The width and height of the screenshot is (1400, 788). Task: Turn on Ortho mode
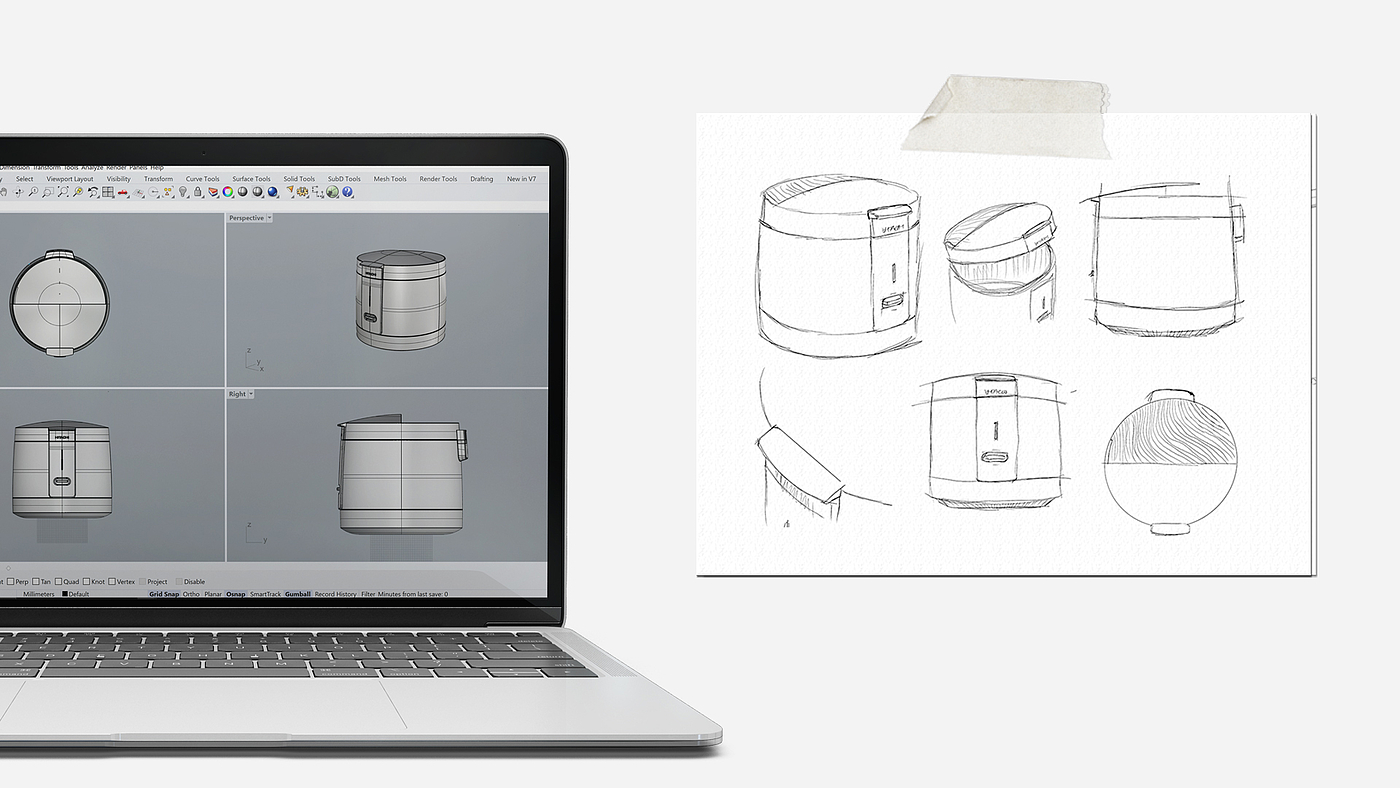[x=191, y=594]
